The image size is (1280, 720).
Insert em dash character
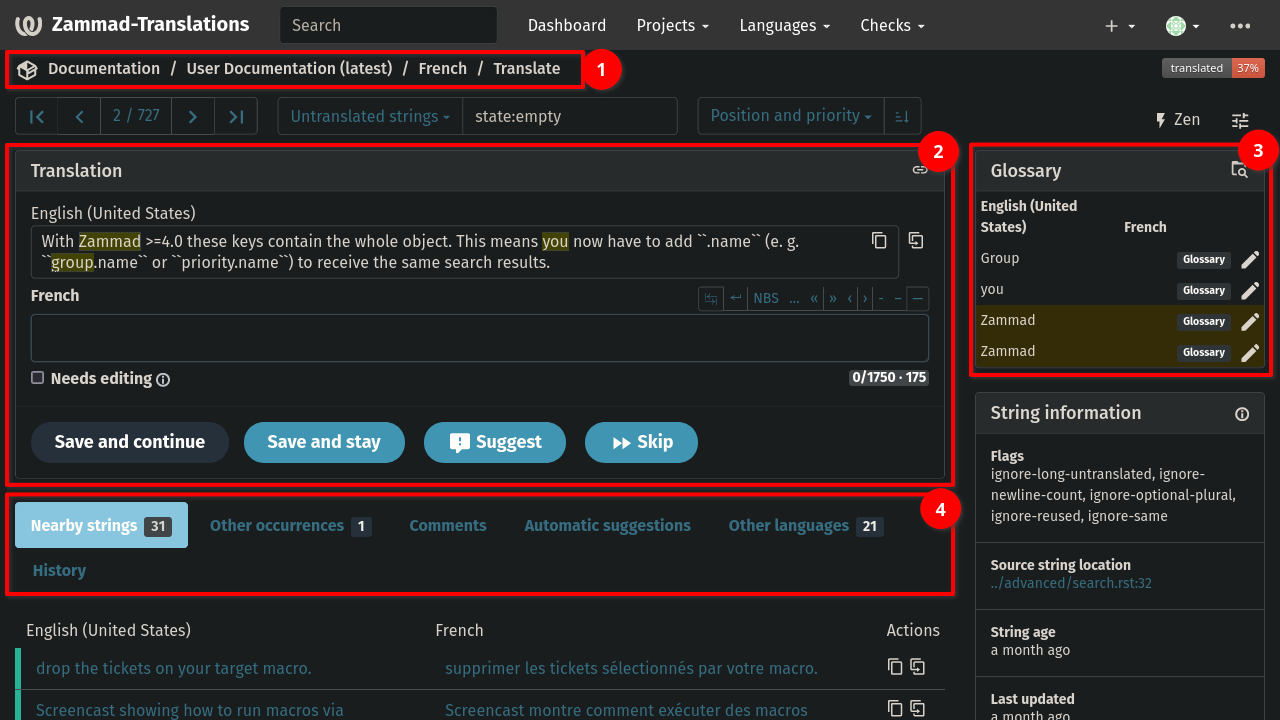(x=917, y=298)
